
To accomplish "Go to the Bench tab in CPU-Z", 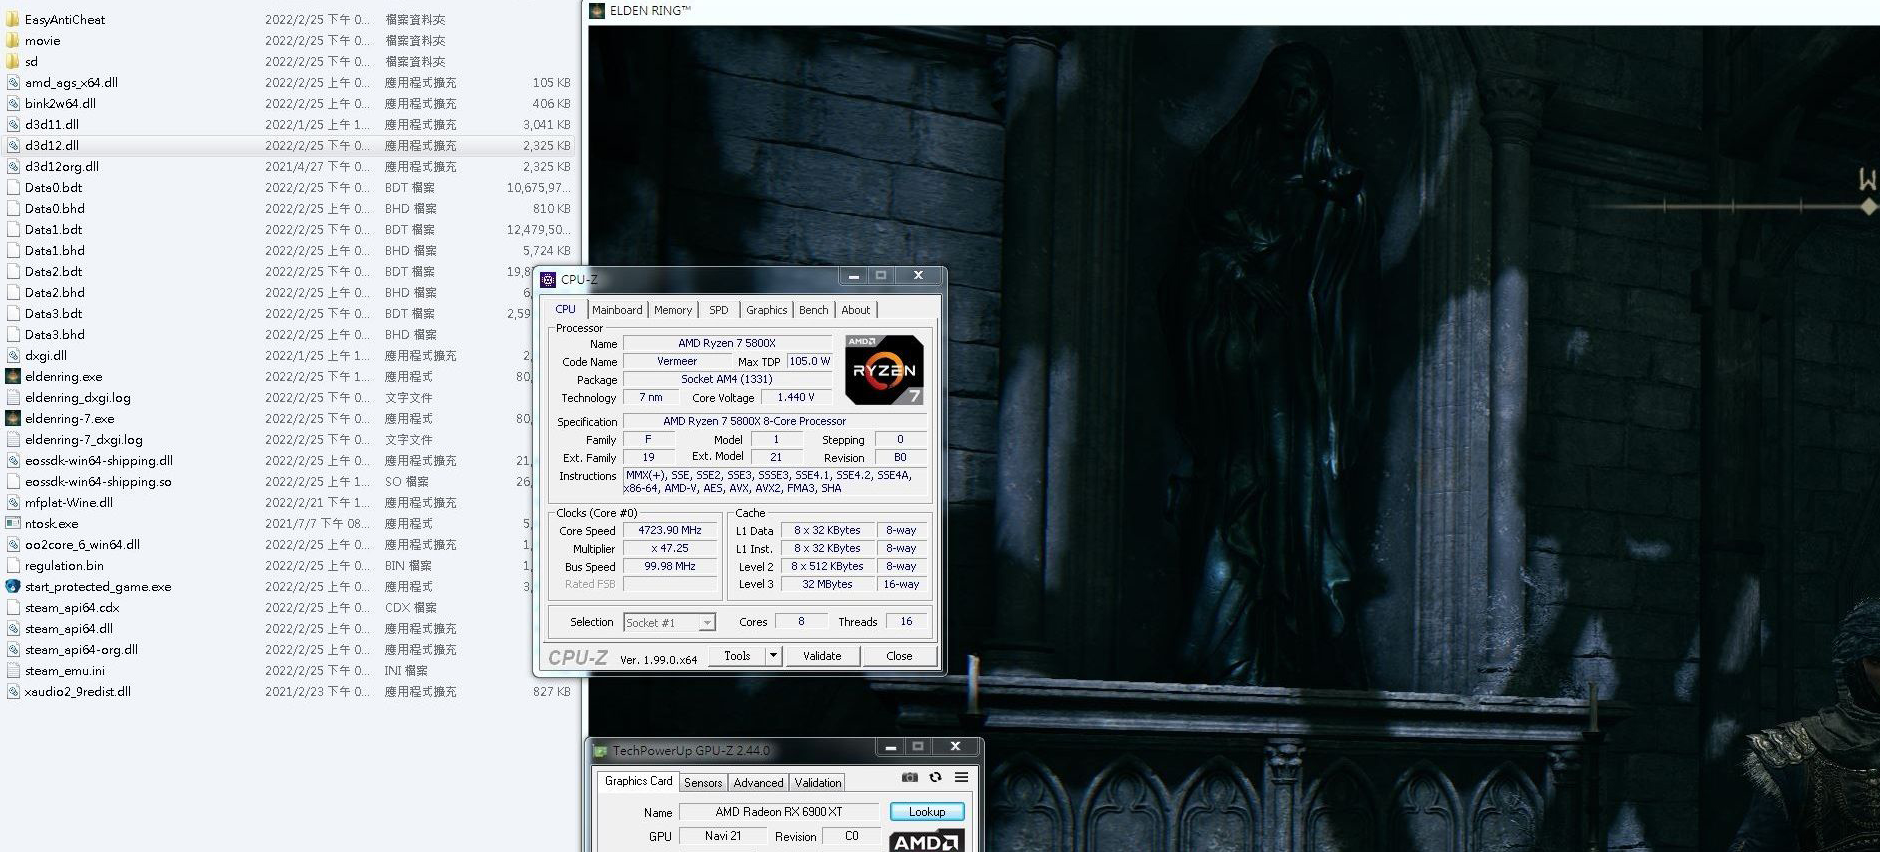I will pos(813,310).
